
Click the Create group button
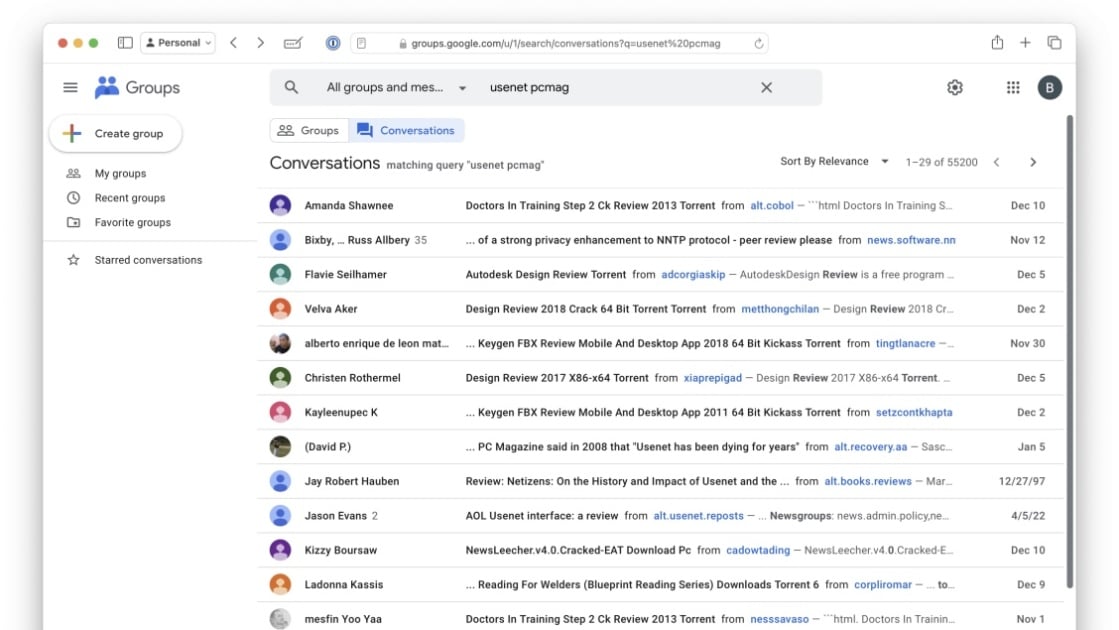115,133
